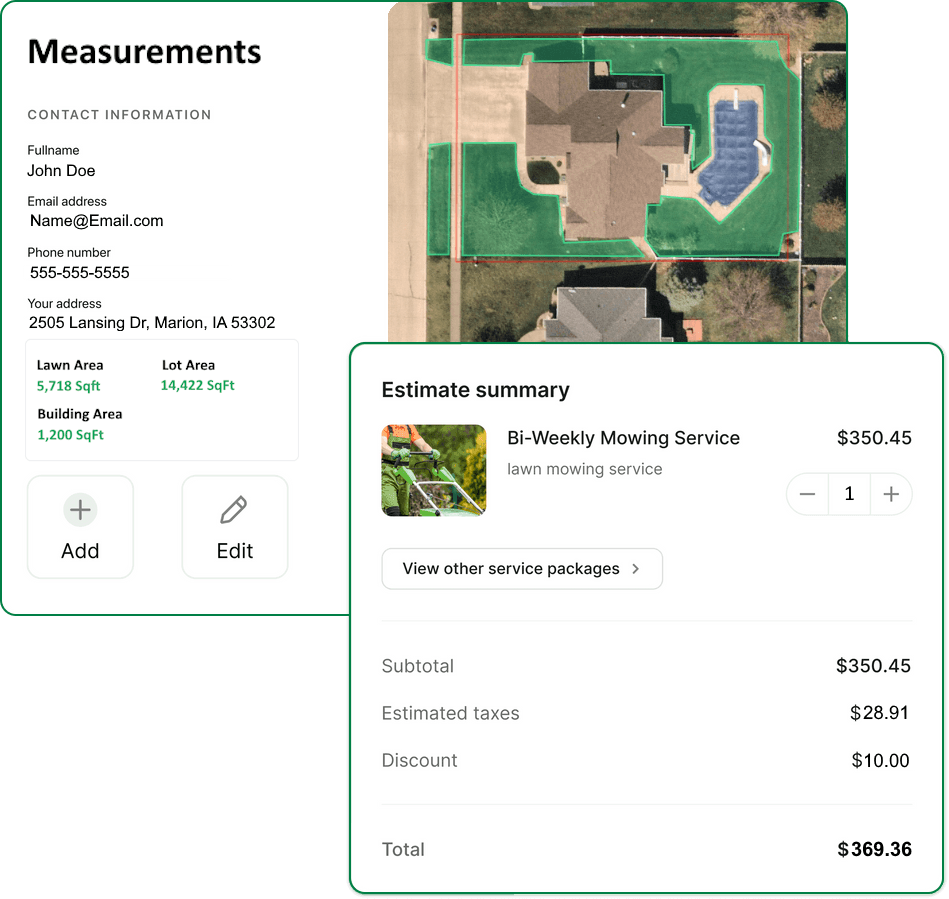Click the Building Area 1,200 SqFt value

pos(71,435)
